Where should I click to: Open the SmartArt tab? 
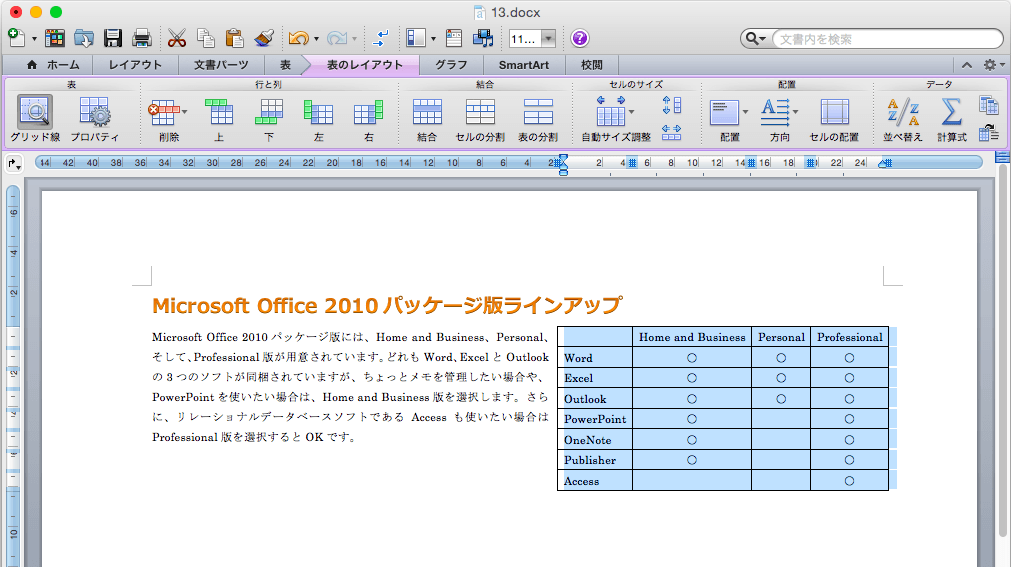(524, 65)
